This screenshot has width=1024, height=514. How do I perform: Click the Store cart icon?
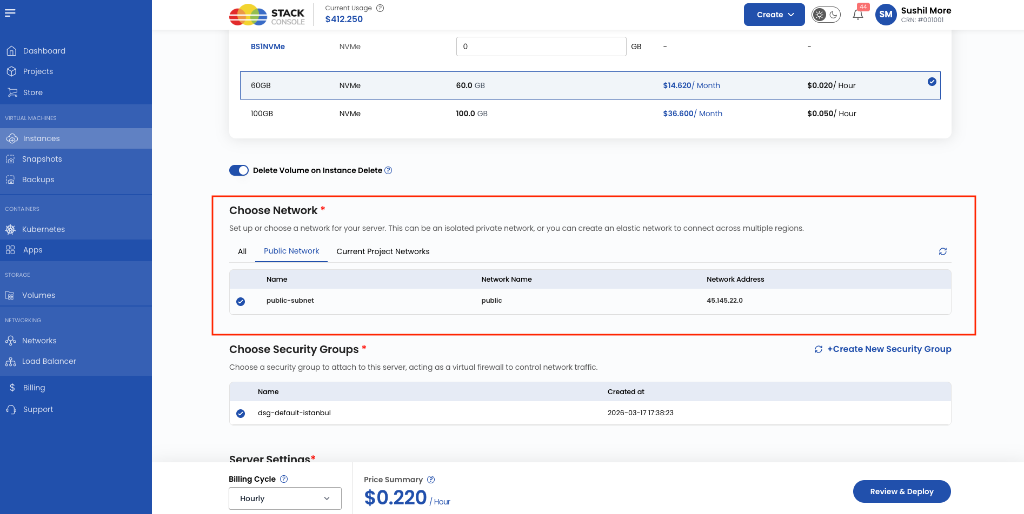pos(10,92)
